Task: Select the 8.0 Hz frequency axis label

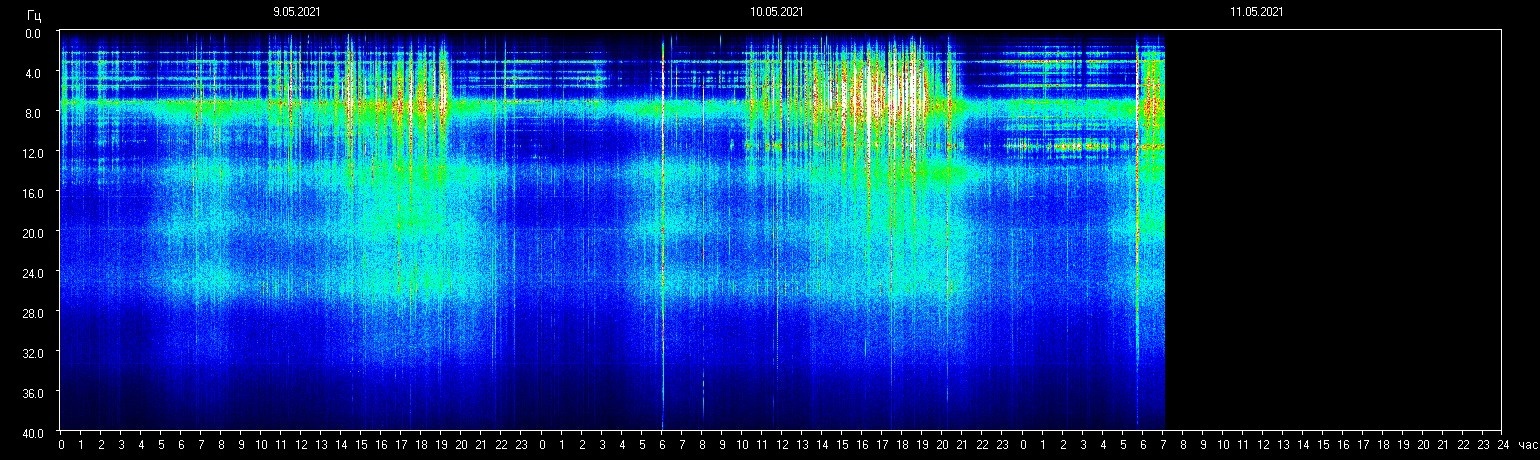Action: pos(33,113)
